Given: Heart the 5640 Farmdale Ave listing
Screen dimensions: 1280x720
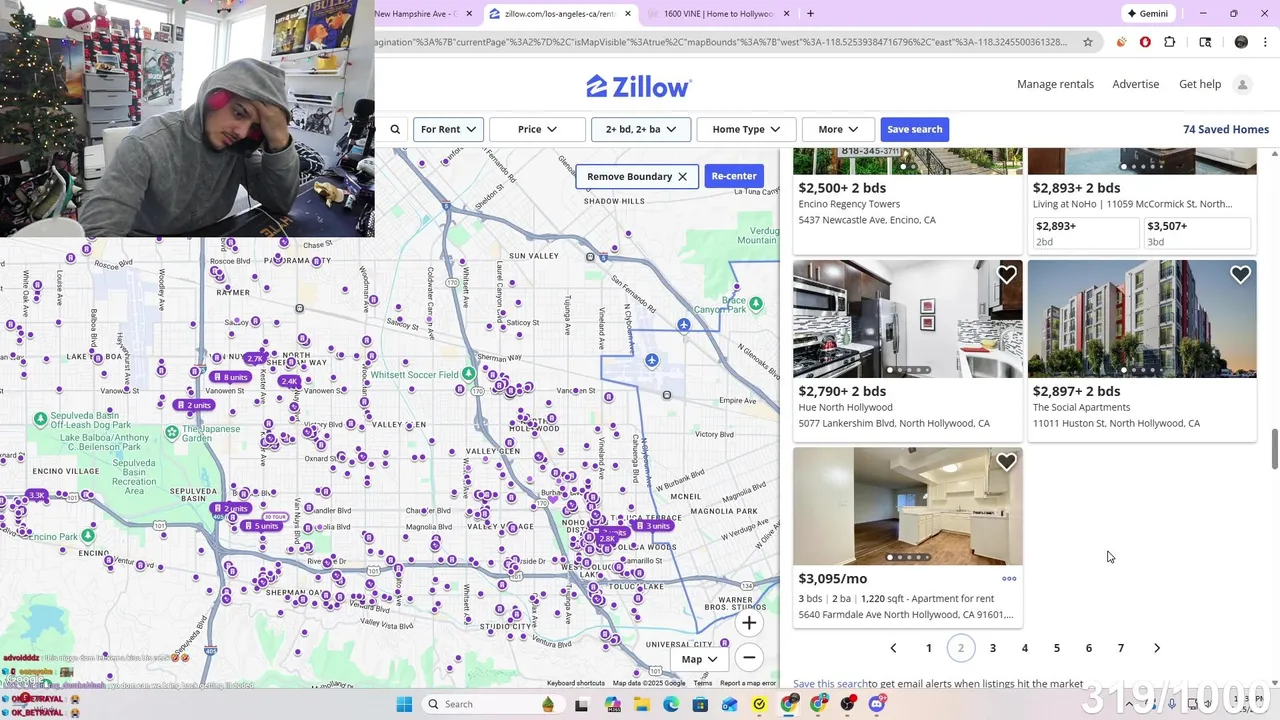Looking at the screenshot, I should coord(1006,462).
